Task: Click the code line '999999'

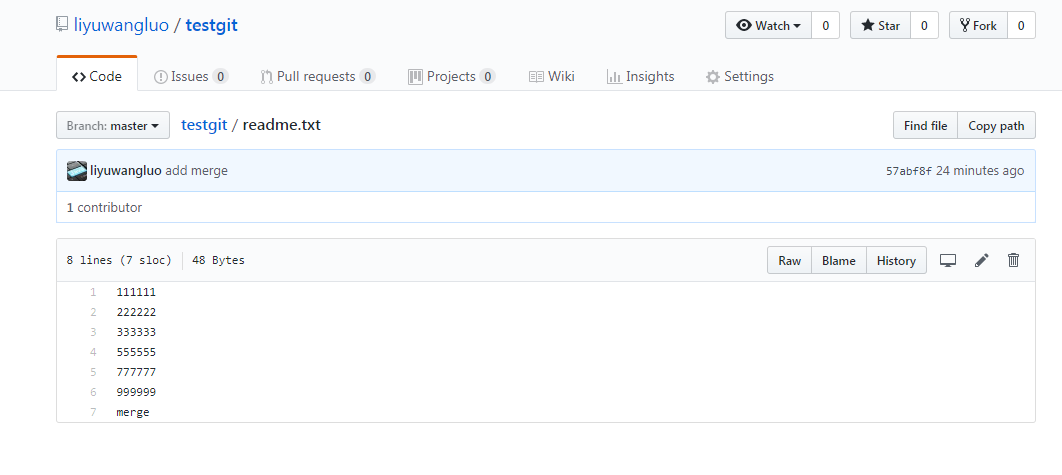Action: coord(136,392)
